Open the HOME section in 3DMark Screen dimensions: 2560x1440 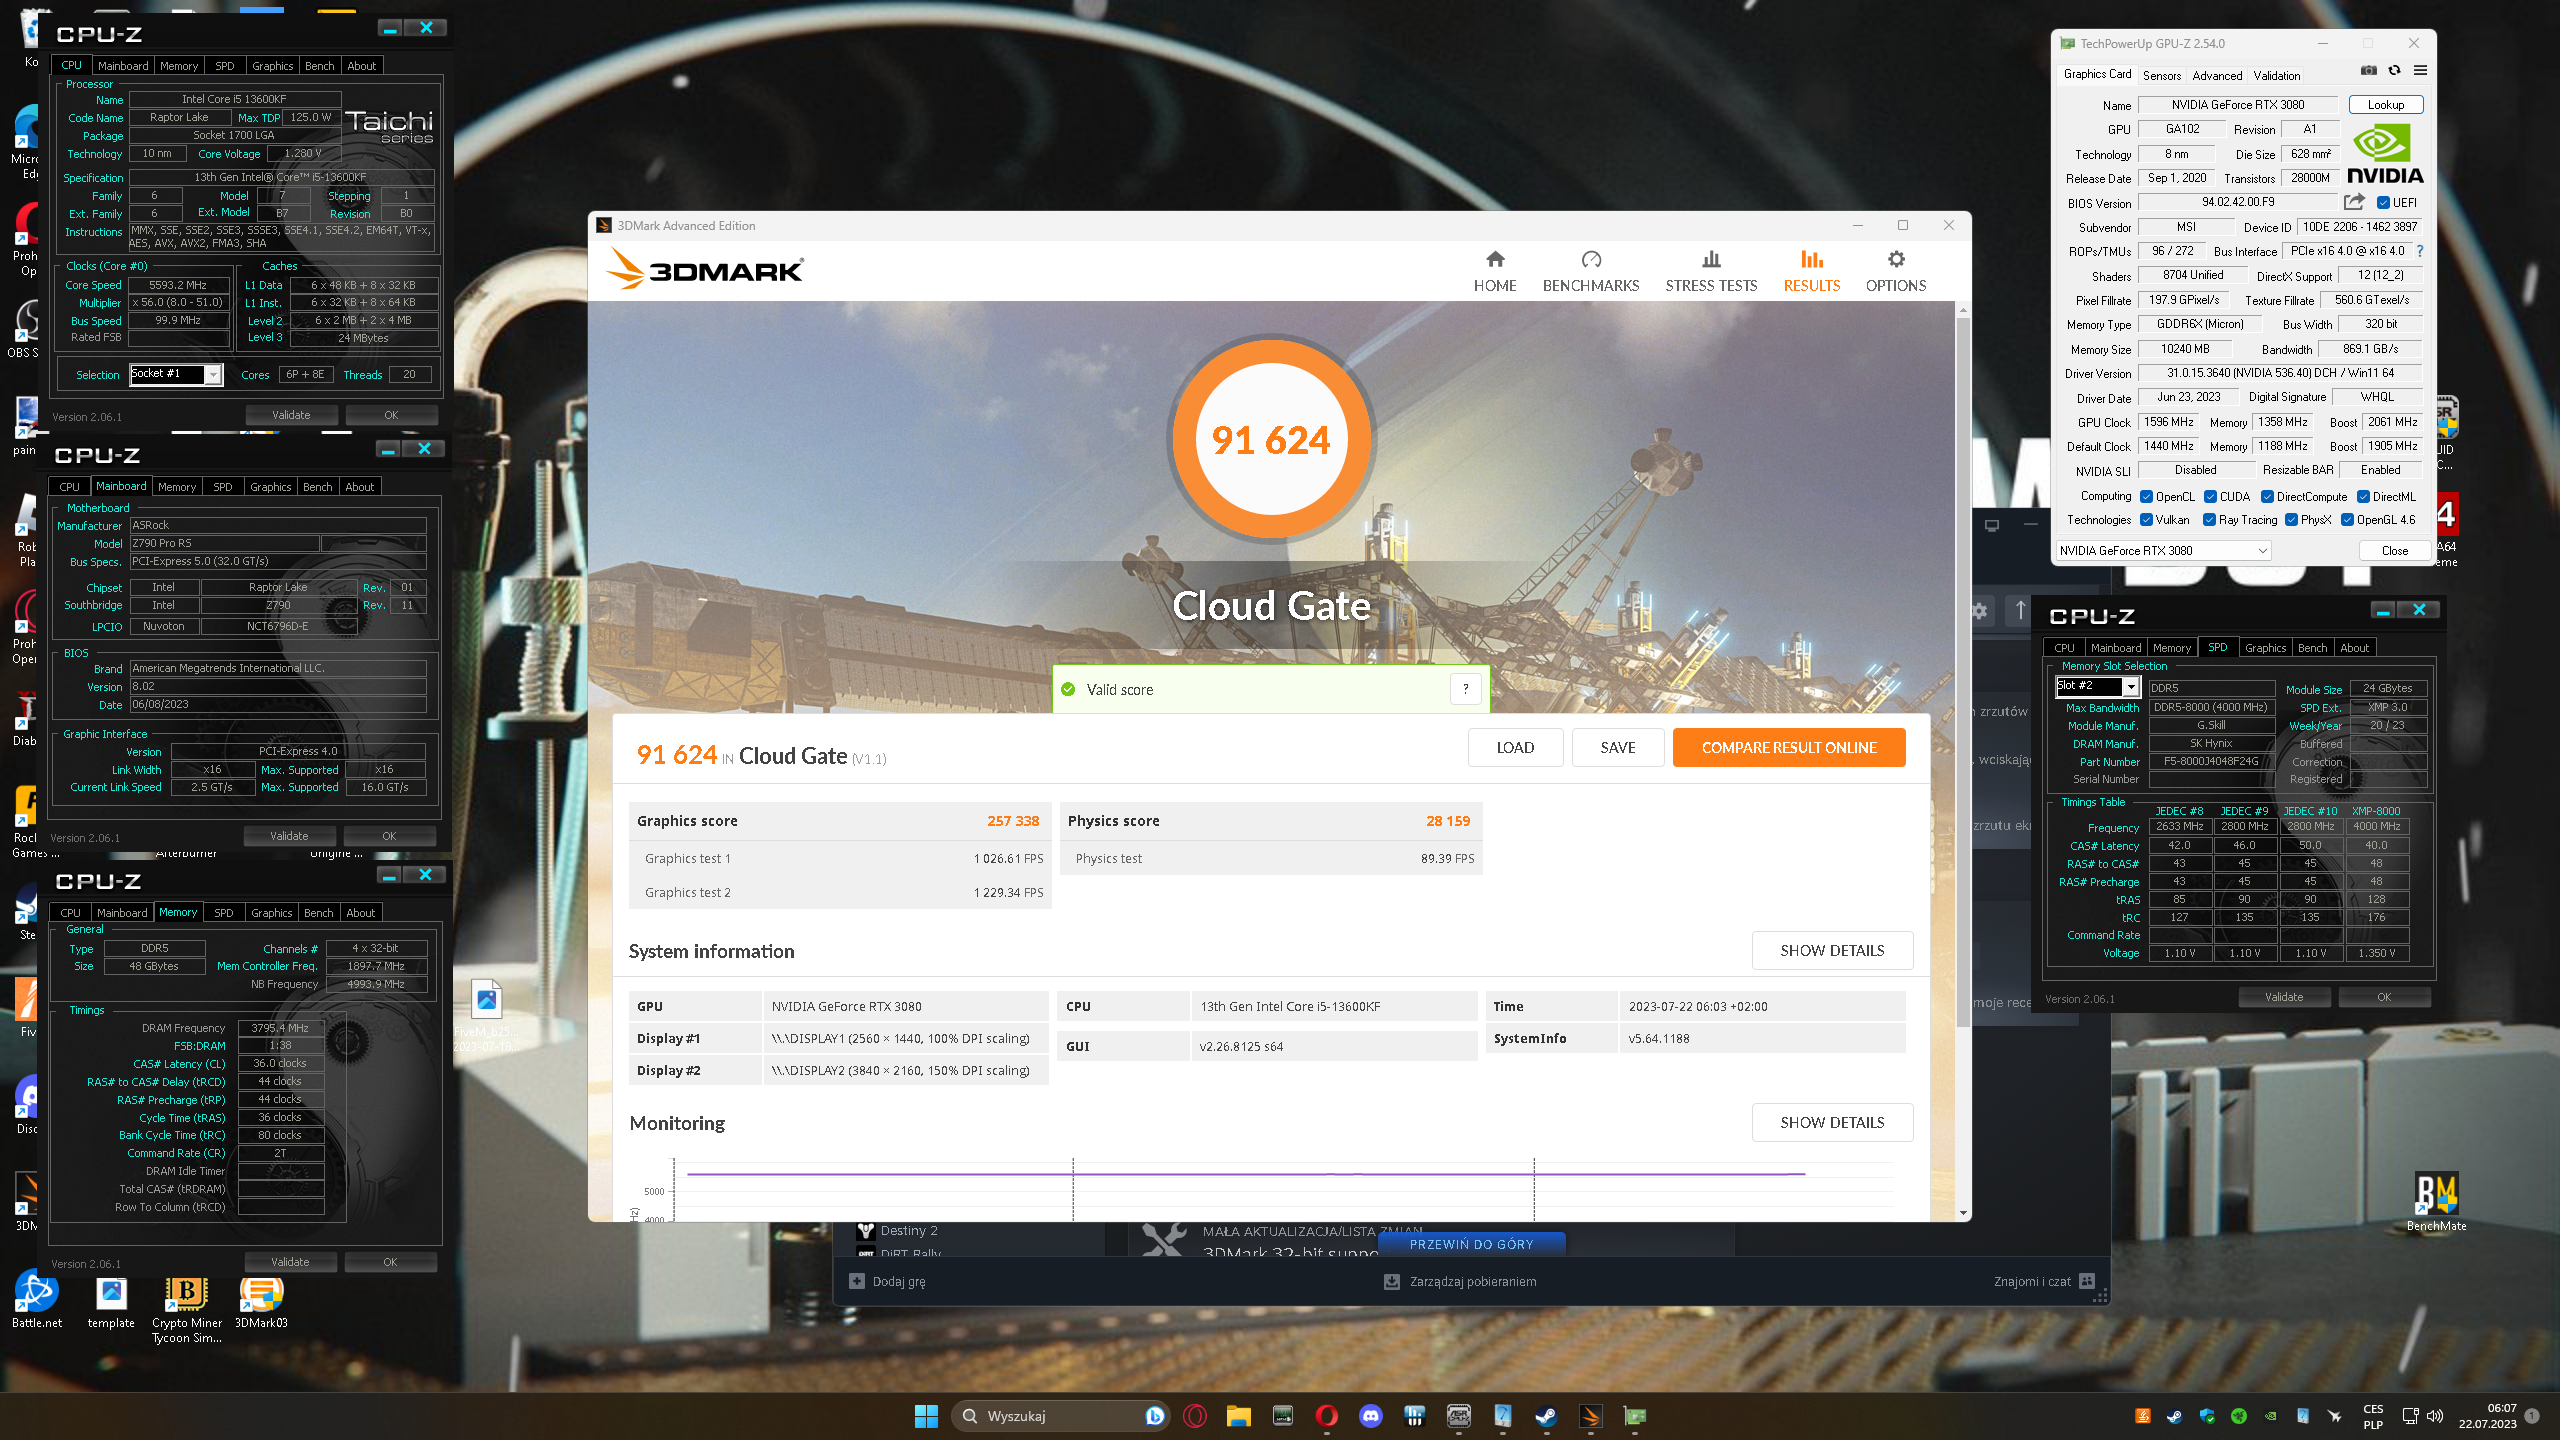click(1495, 271)
